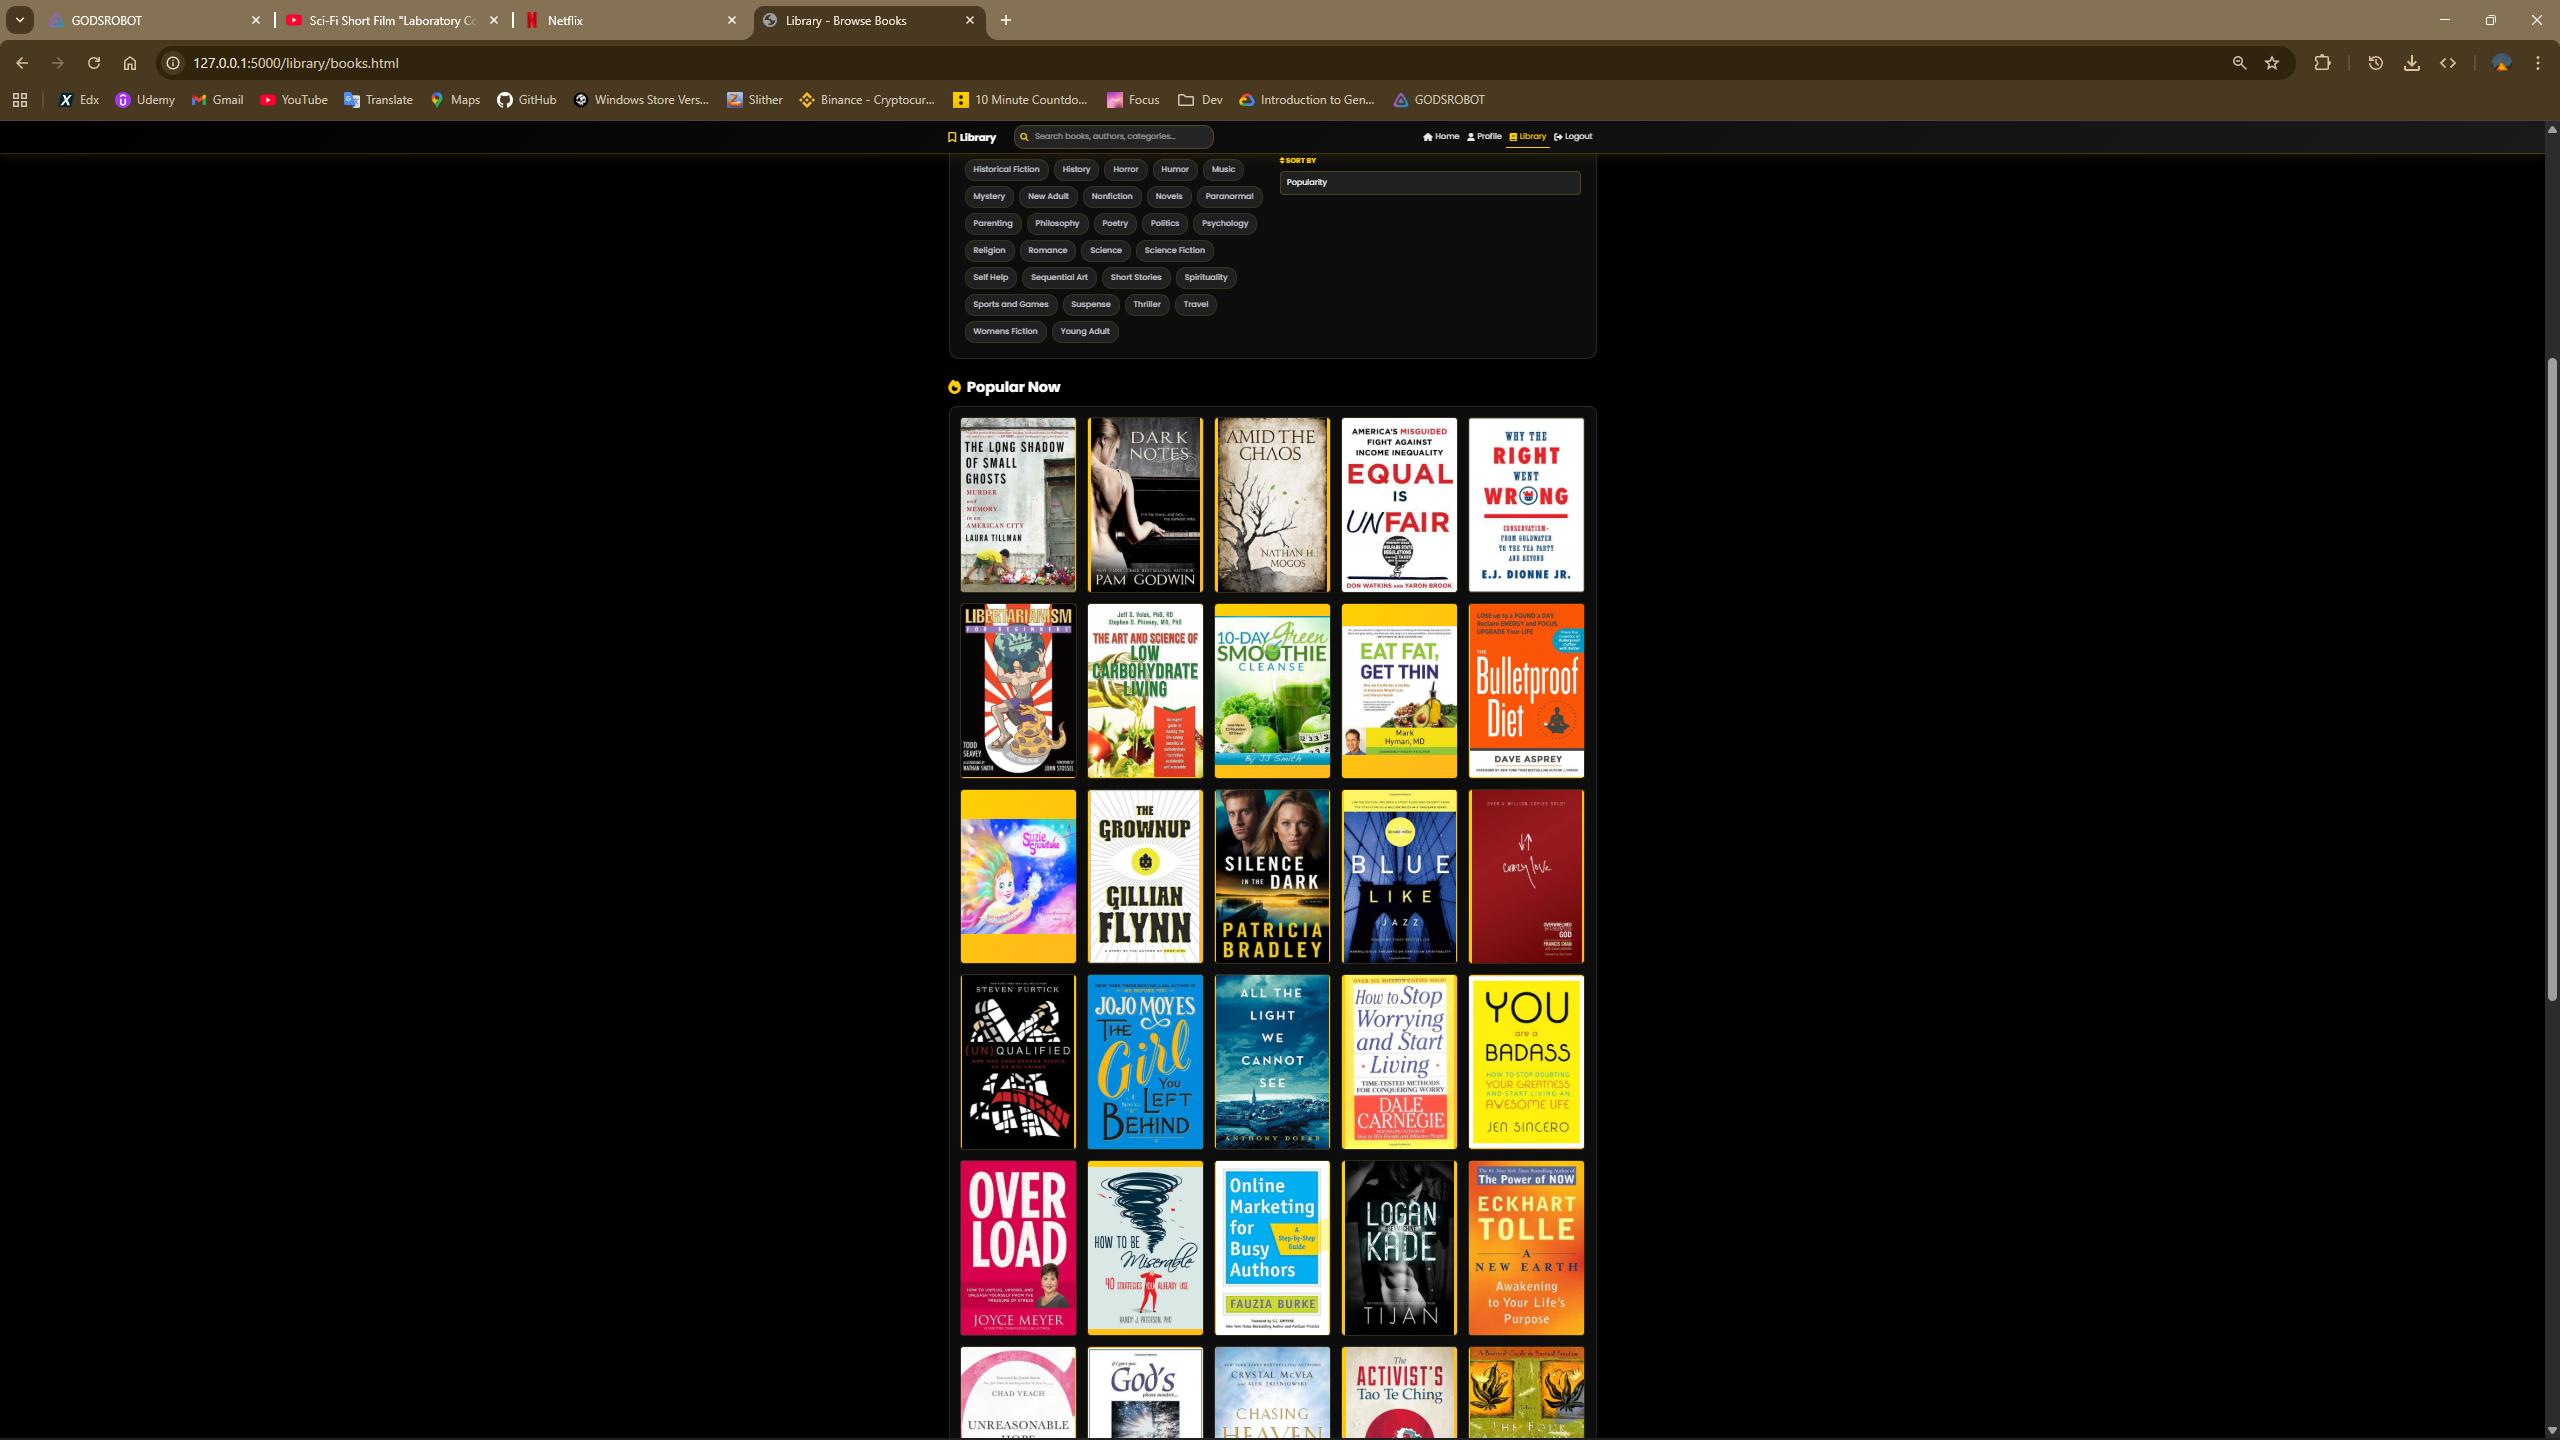The width and height of the screenshot is (2560, 1440).
Task: Open the browser tab search chevron
Action: tap(19, 20)
